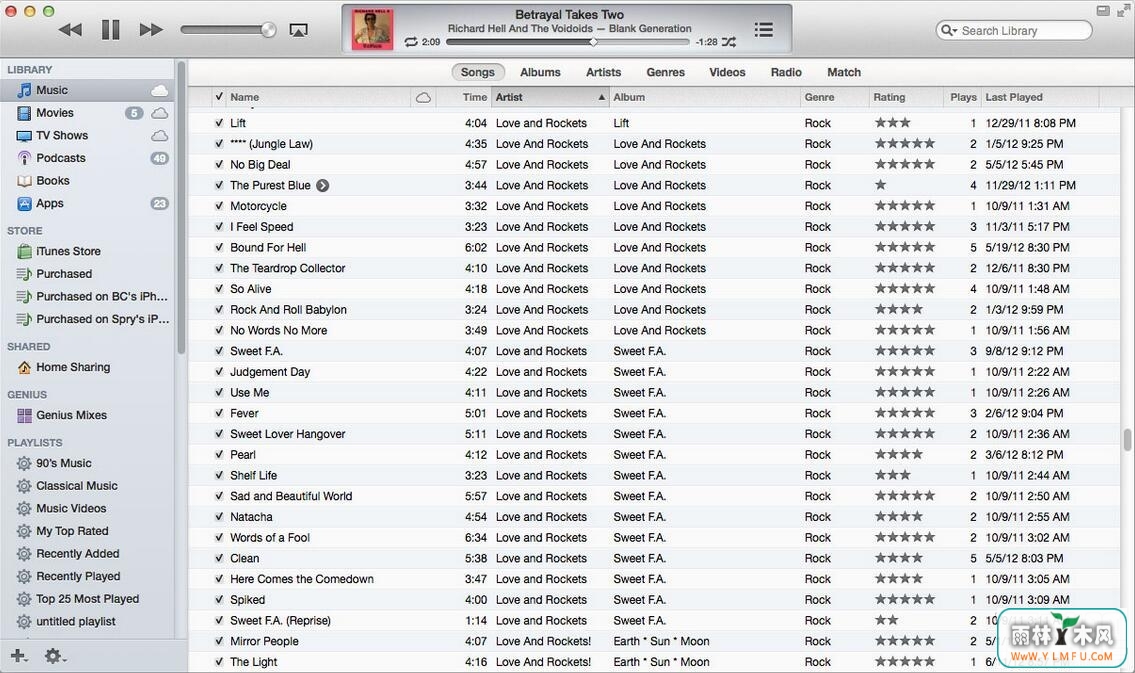Click the Search Library field

click(1014, 30)
